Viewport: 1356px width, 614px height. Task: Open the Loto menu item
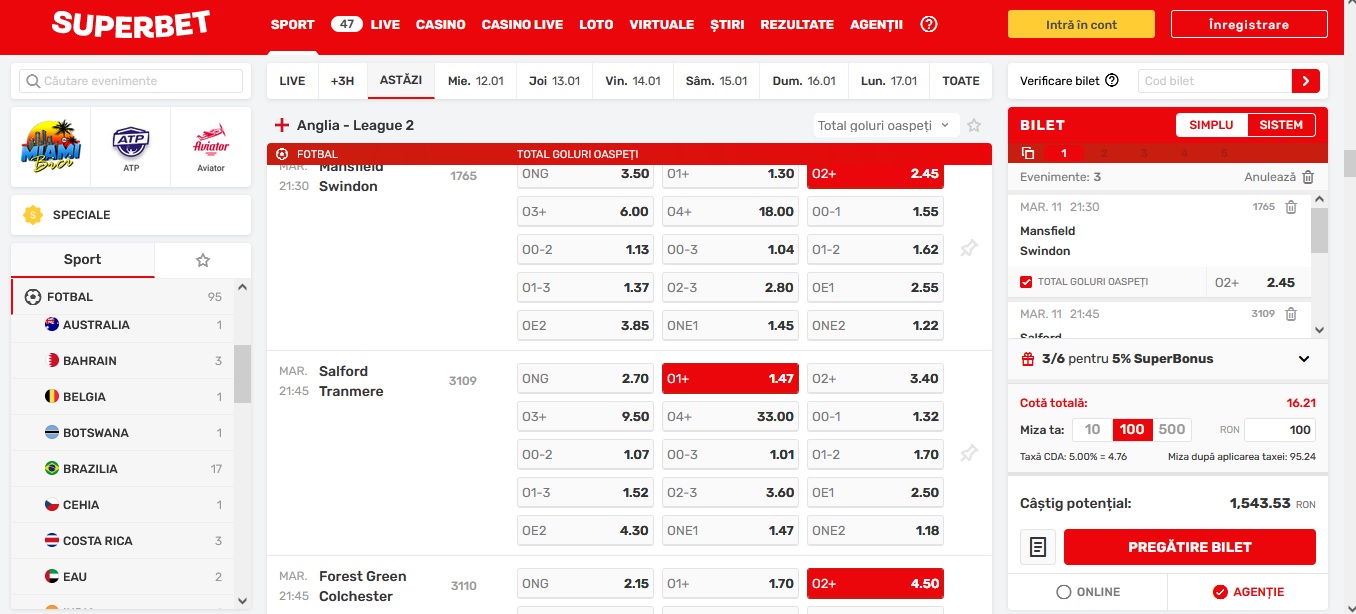click(x=596, y=25)
